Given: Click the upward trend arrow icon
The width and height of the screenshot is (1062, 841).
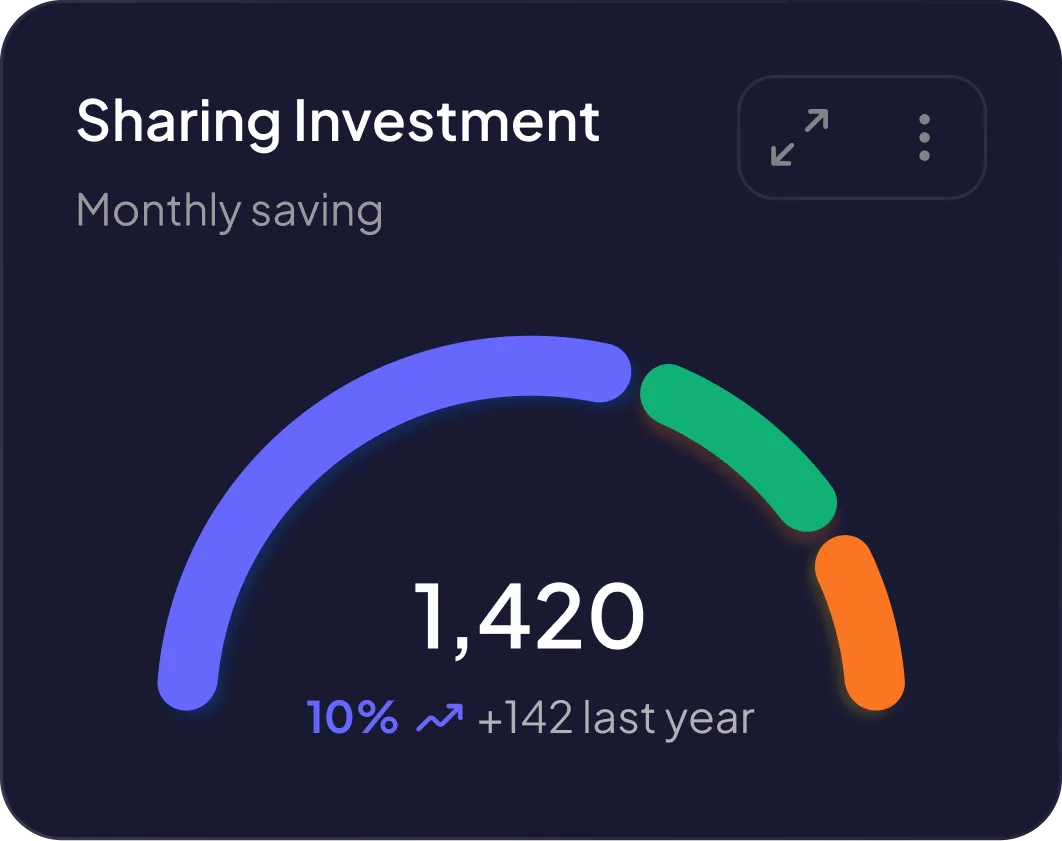Looking at the screenshot, I should [438, 715].
